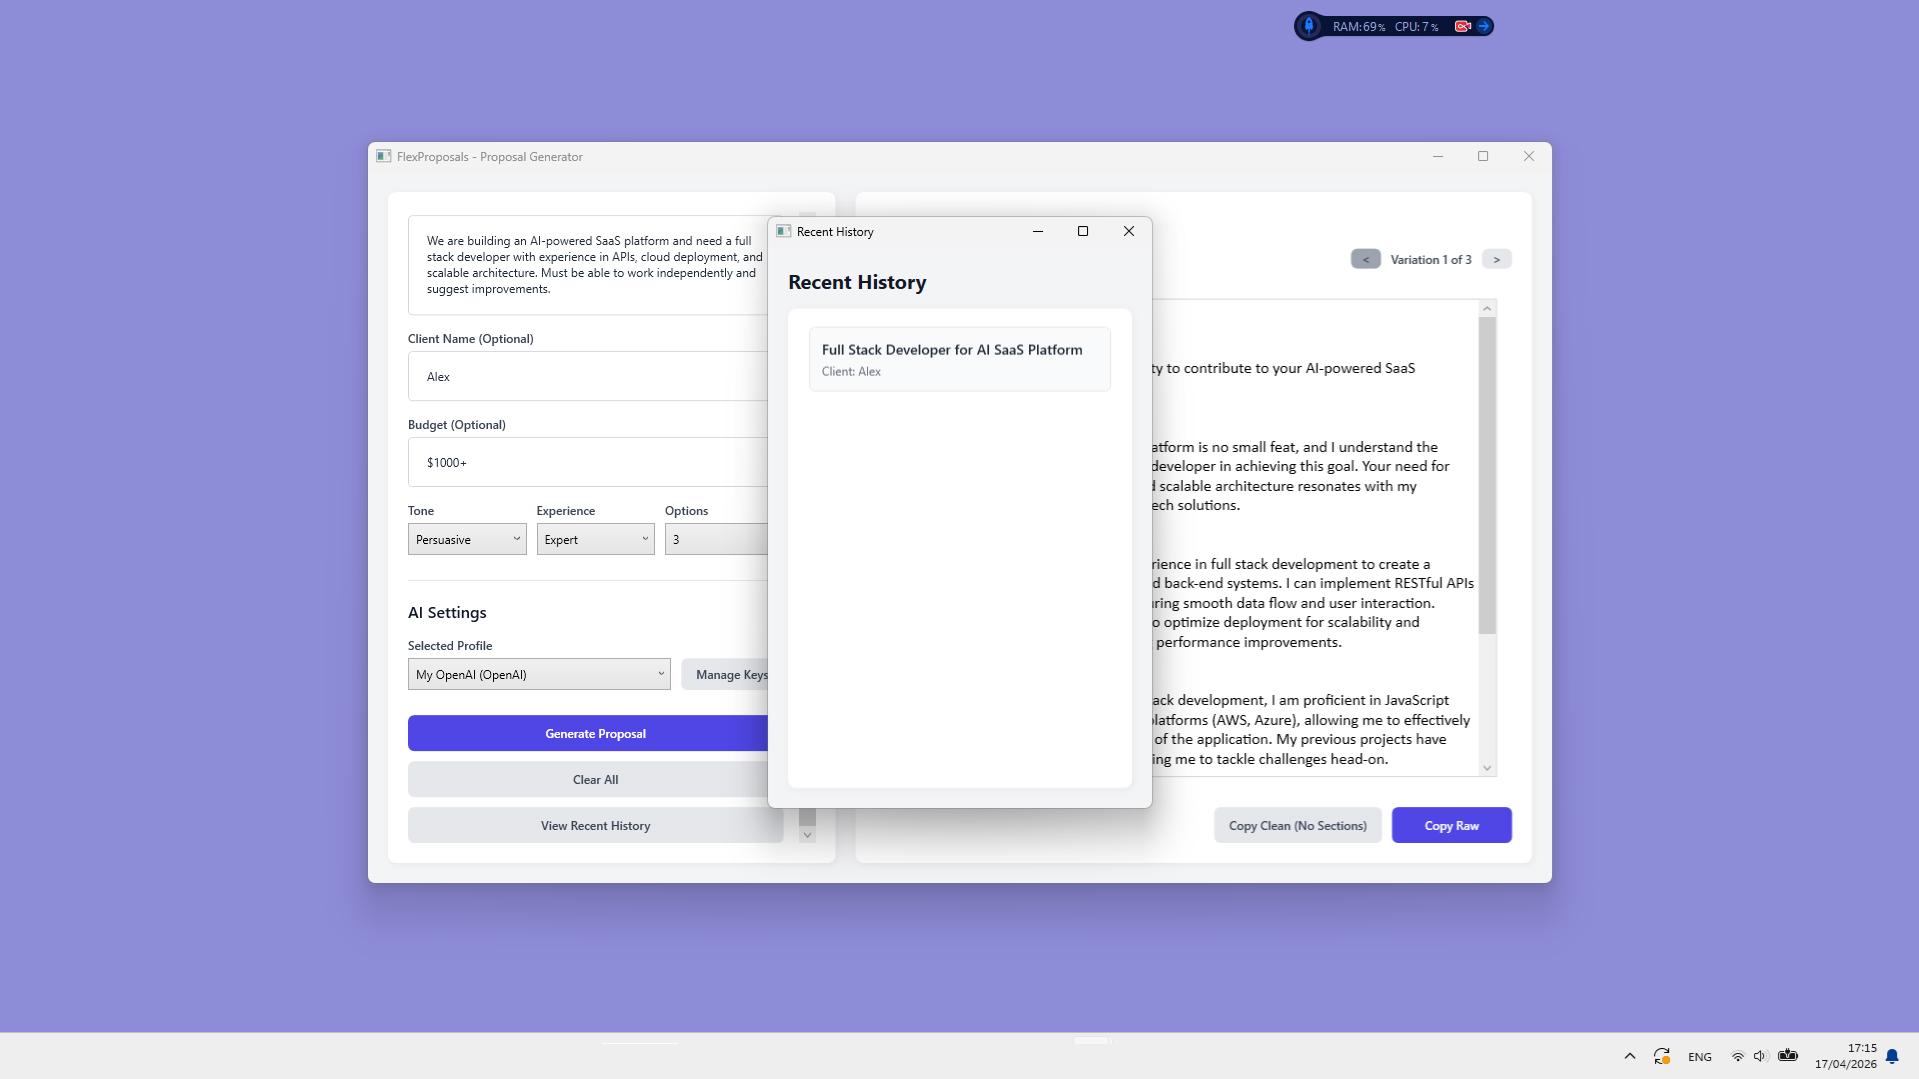Click the job description text box
This screenshot has height=1079, width=1919.
[x=588, y=265]
